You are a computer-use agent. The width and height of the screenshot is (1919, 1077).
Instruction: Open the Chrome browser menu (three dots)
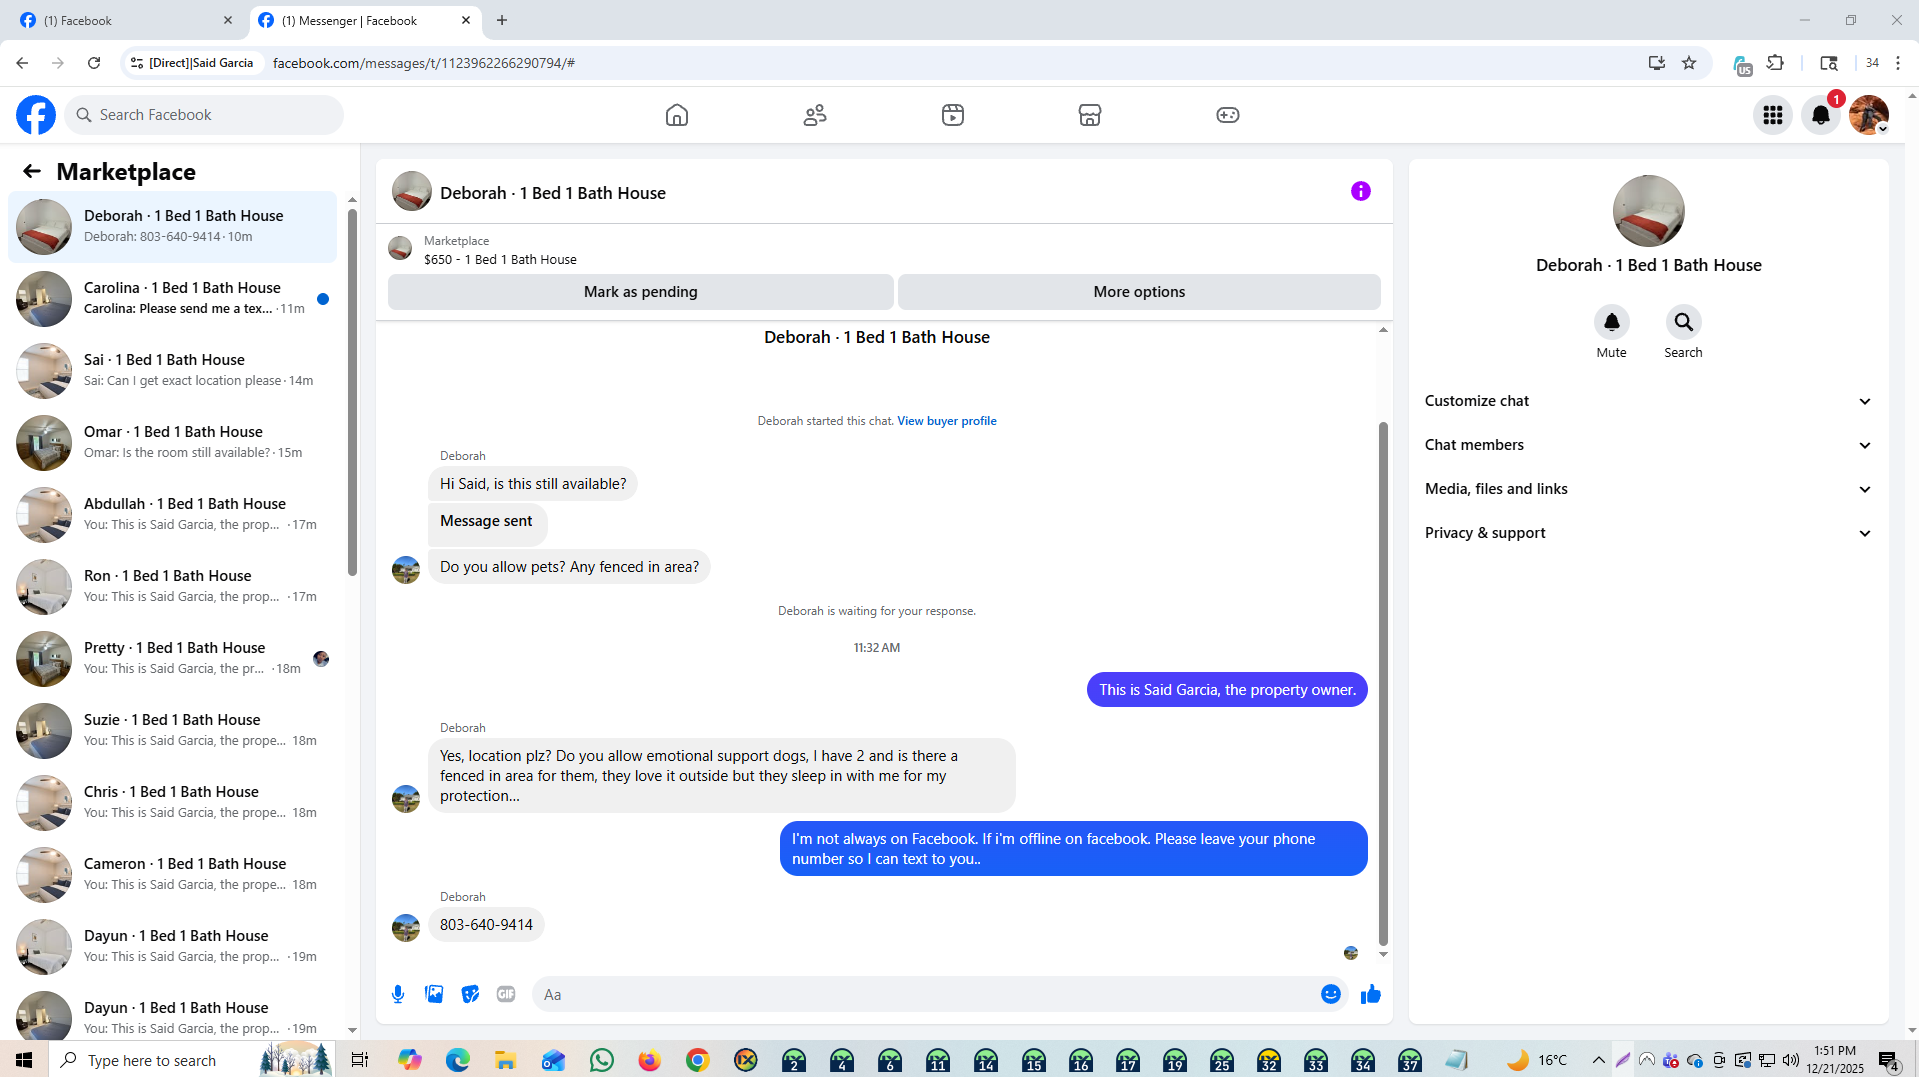(1898, 63)
